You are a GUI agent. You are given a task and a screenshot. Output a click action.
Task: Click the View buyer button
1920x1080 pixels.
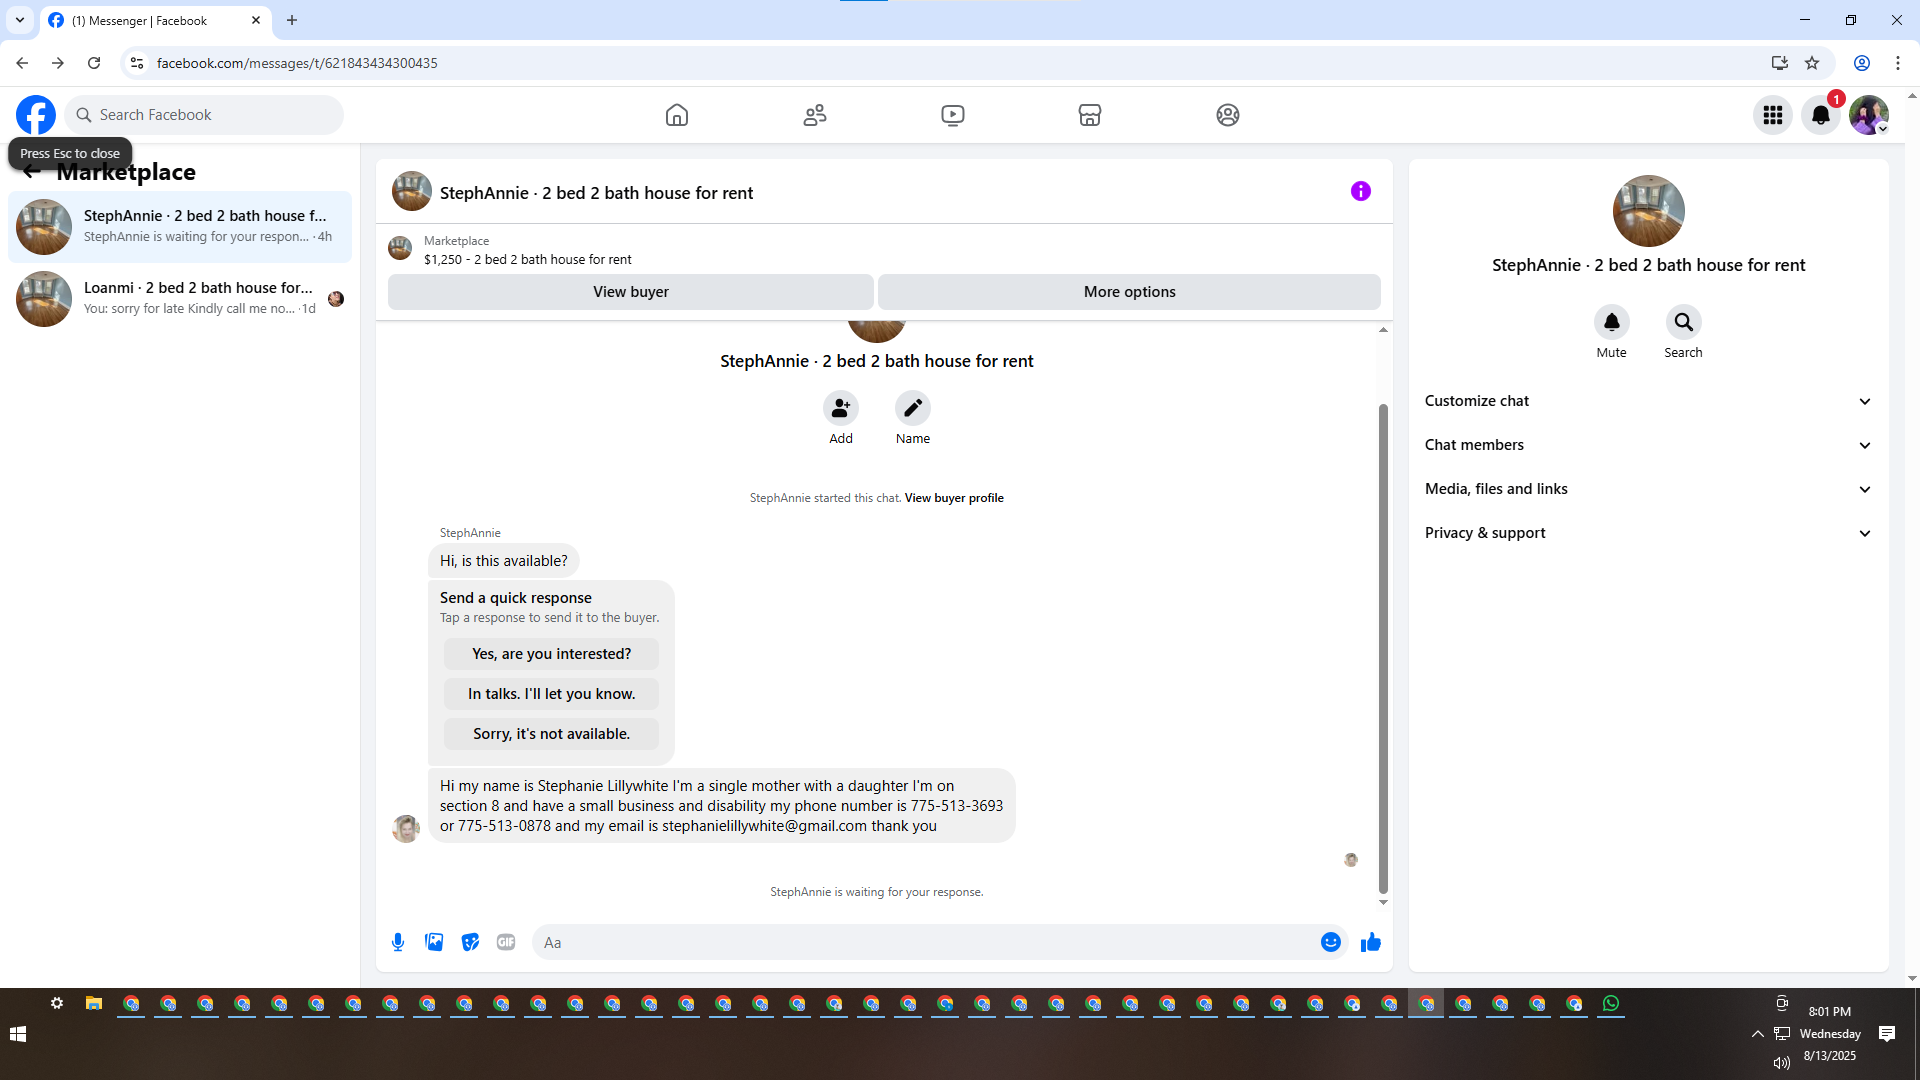[630, 292]
